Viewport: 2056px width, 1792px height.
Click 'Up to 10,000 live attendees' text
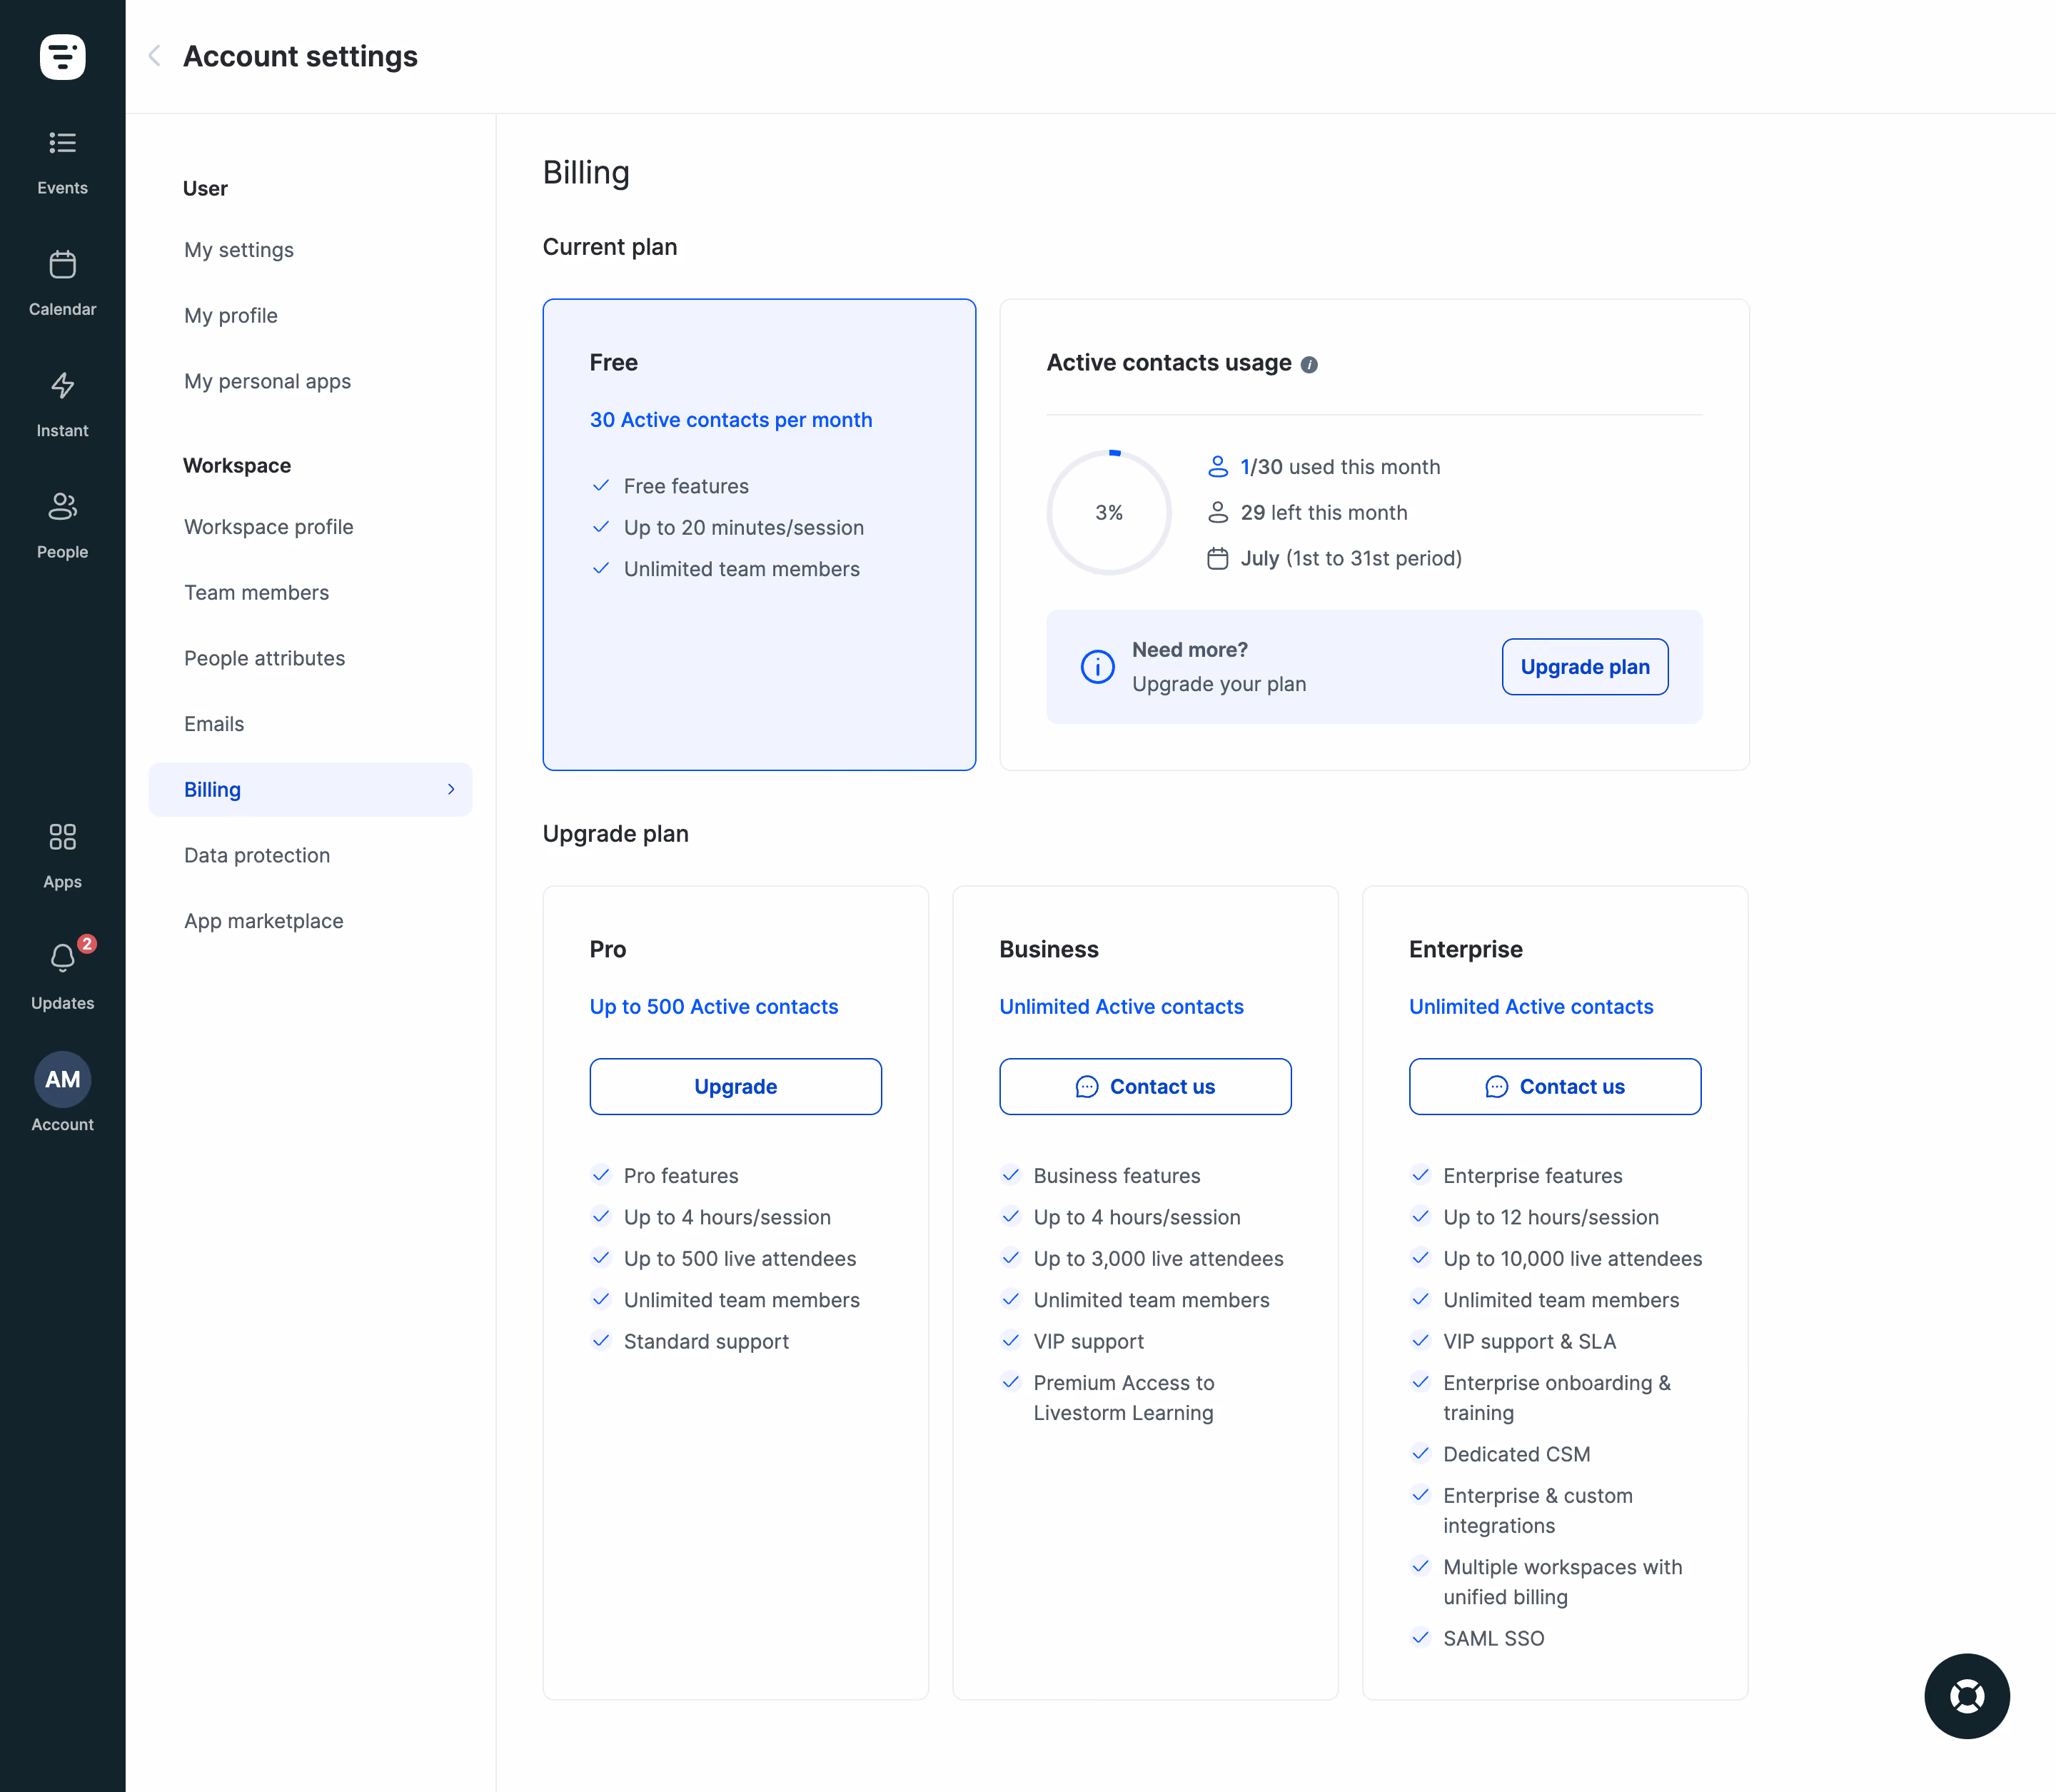[x=1572, y=1259]
